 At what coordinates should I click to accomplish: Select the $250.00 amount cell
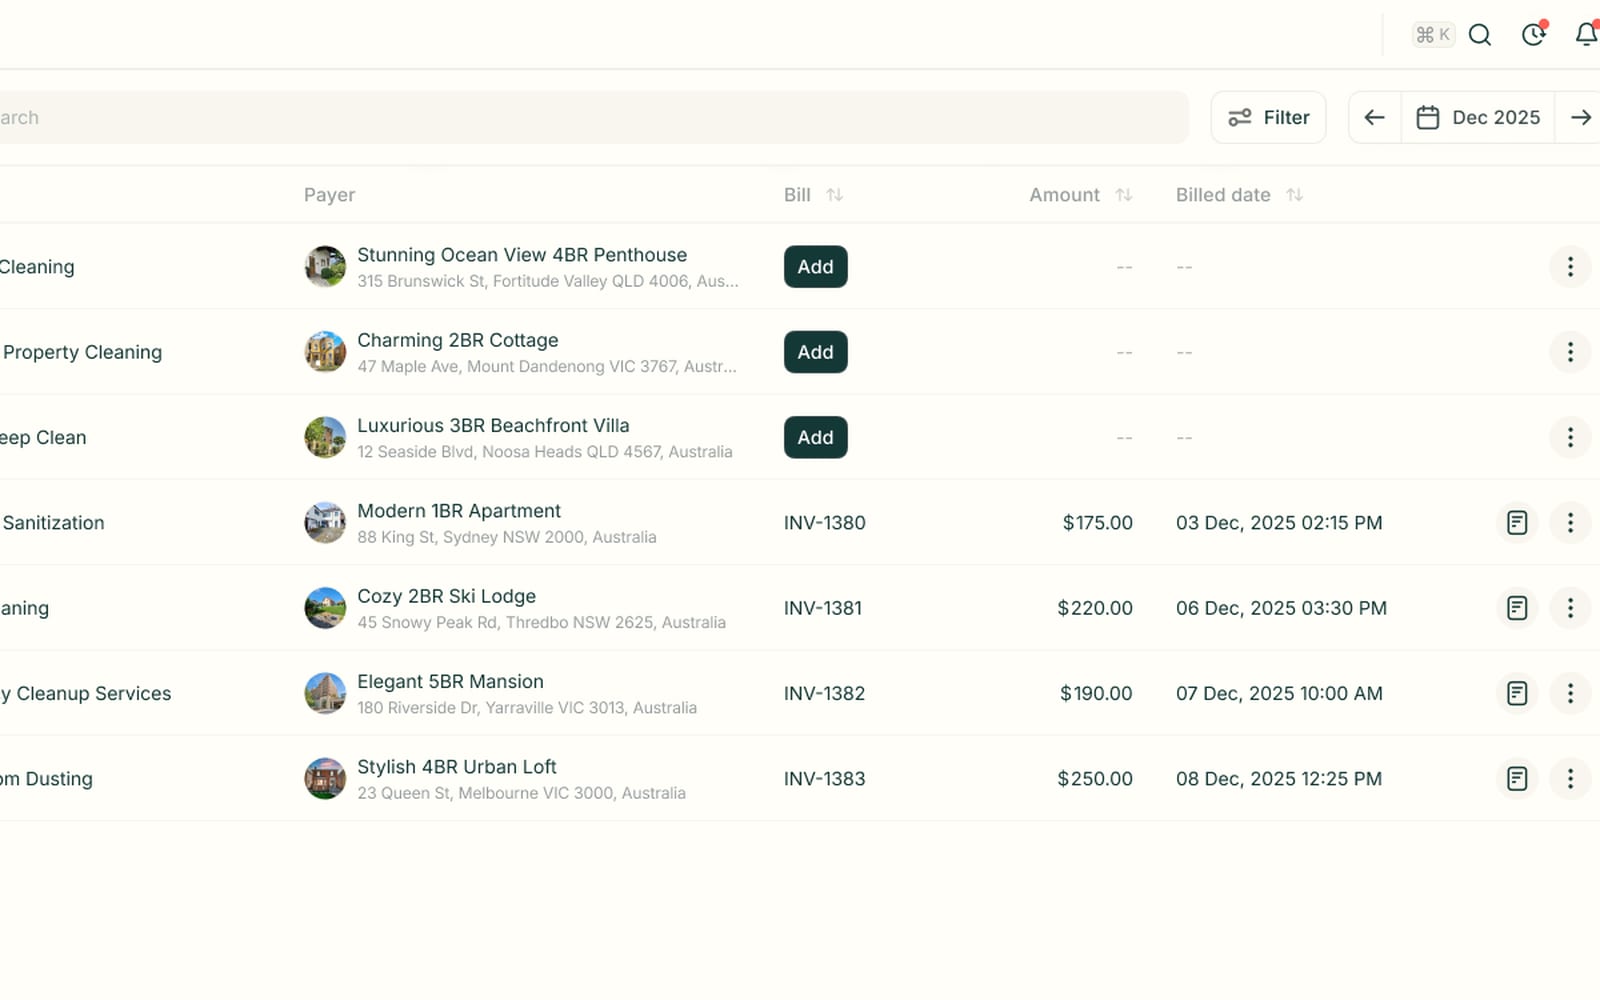(1095, 779)
